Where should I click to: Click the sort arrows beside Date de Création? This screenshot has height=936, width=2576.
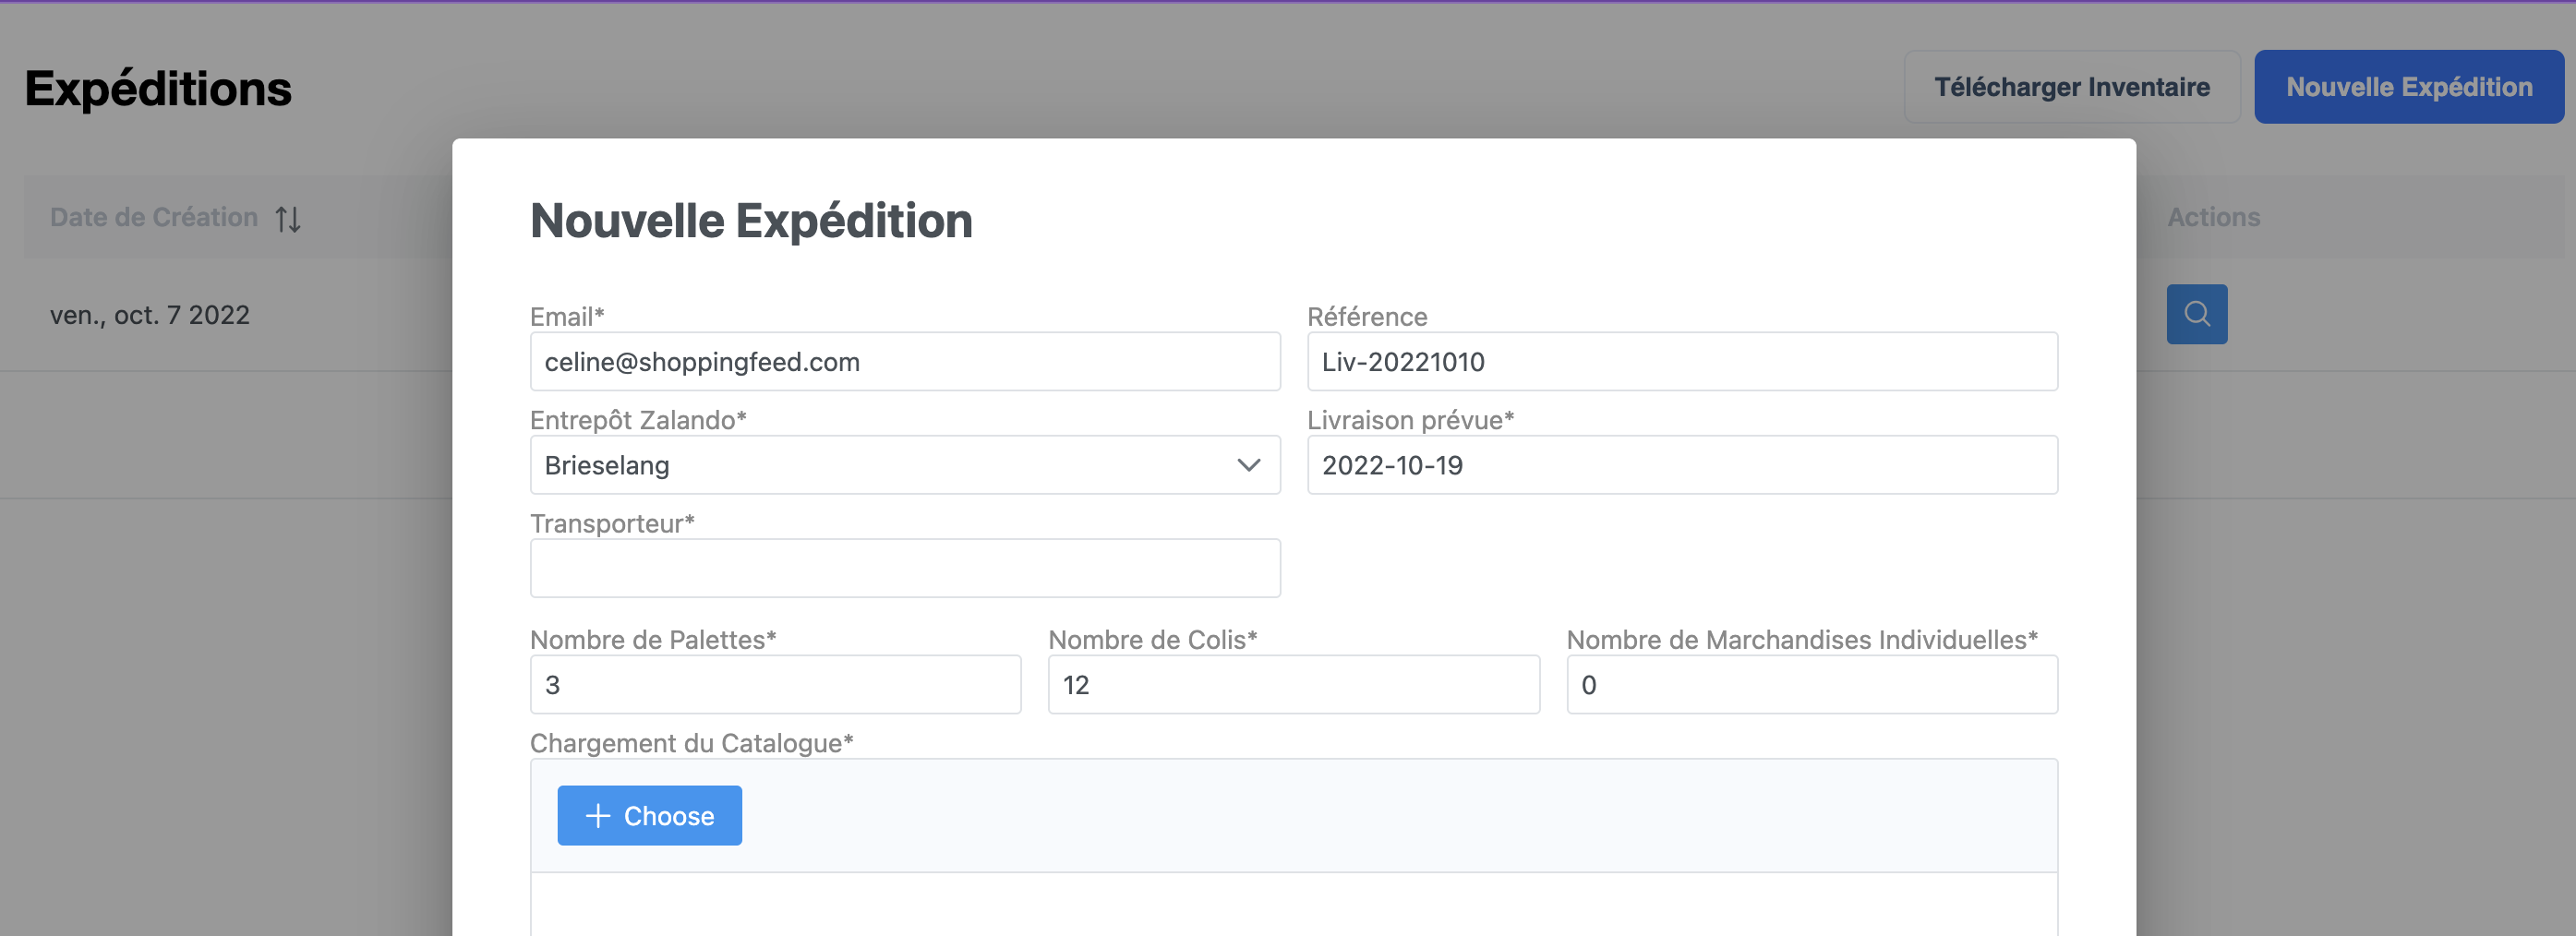point(288,218)
